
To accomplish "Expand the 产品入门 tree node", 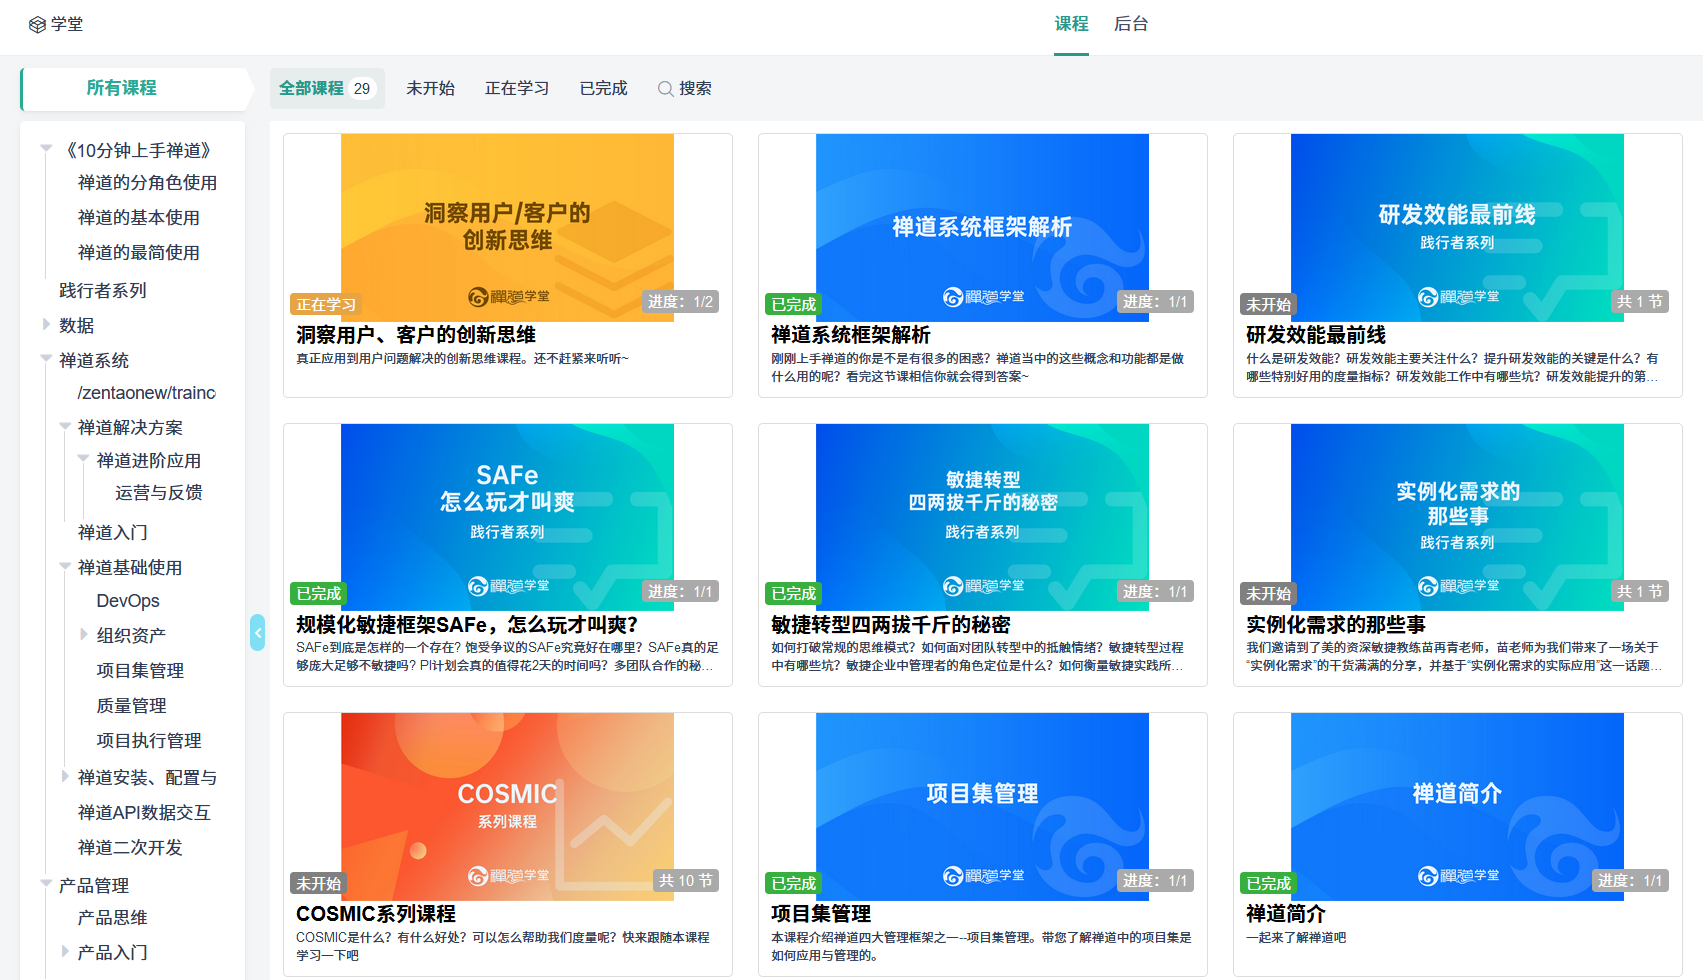I will point(65,951).
